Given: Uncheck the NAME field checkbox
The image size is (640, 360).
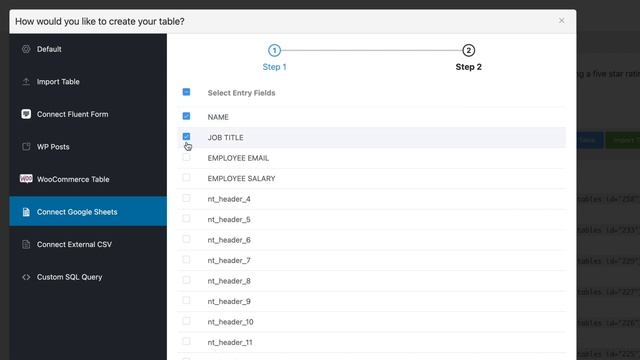Looking at the screenshot, I should (187, 116).
